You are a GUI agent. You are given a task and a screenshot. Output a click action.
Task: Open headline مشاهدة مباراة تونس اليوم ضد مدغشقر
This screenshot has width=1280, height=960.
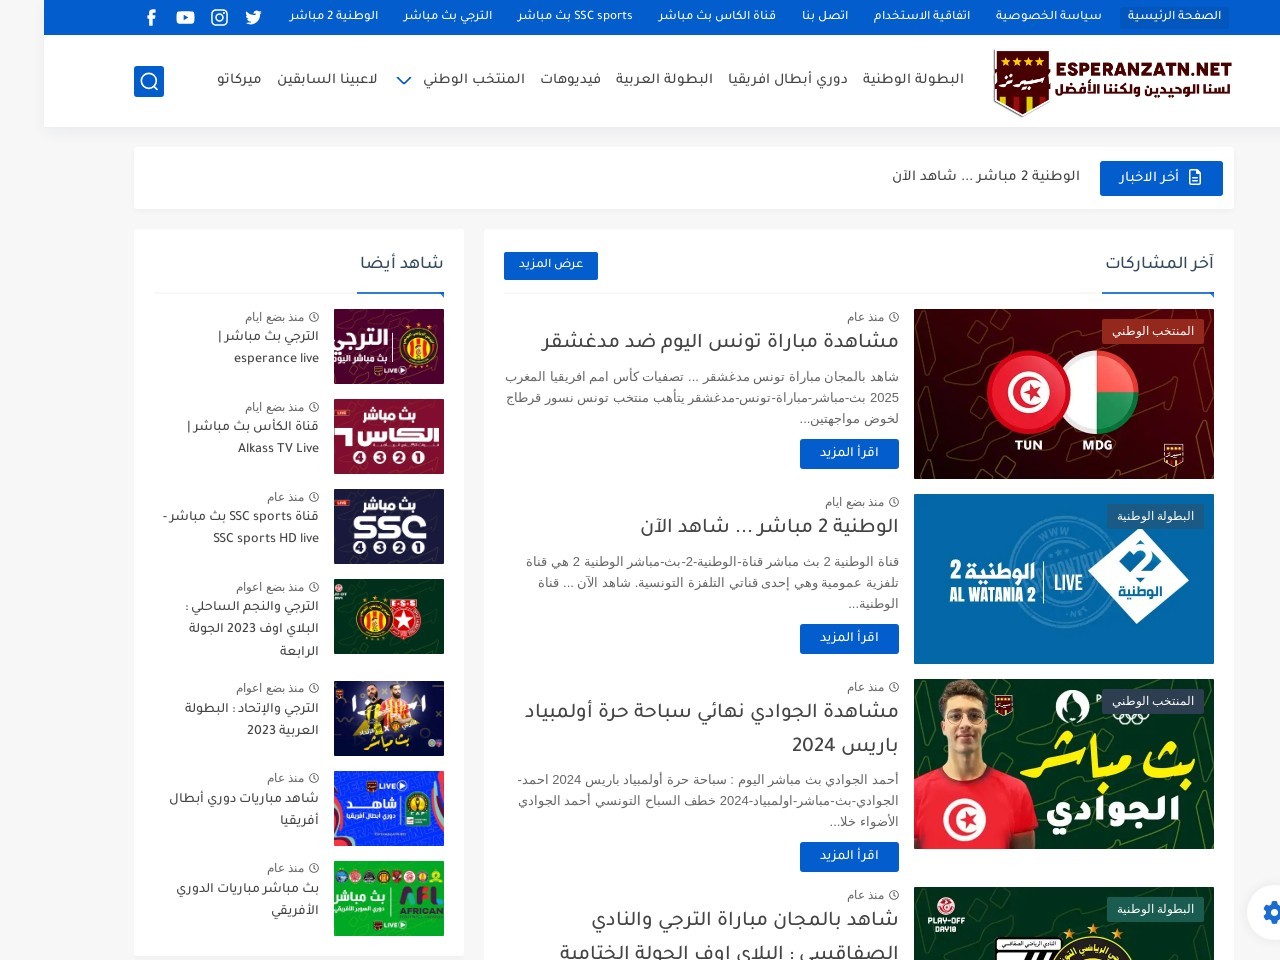point(720,341)
